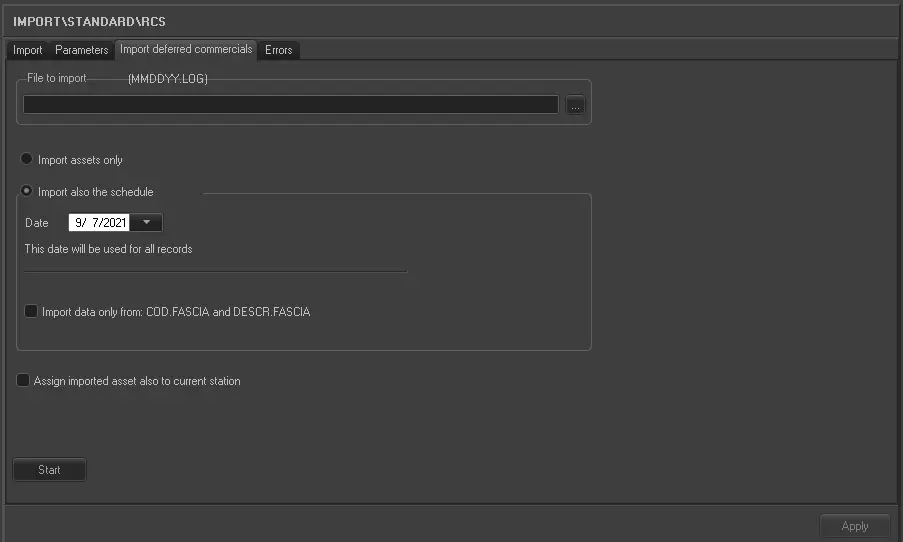Open the date picker dropdown arrow
This screenshot has width=903, height=542.
[146, 223]
